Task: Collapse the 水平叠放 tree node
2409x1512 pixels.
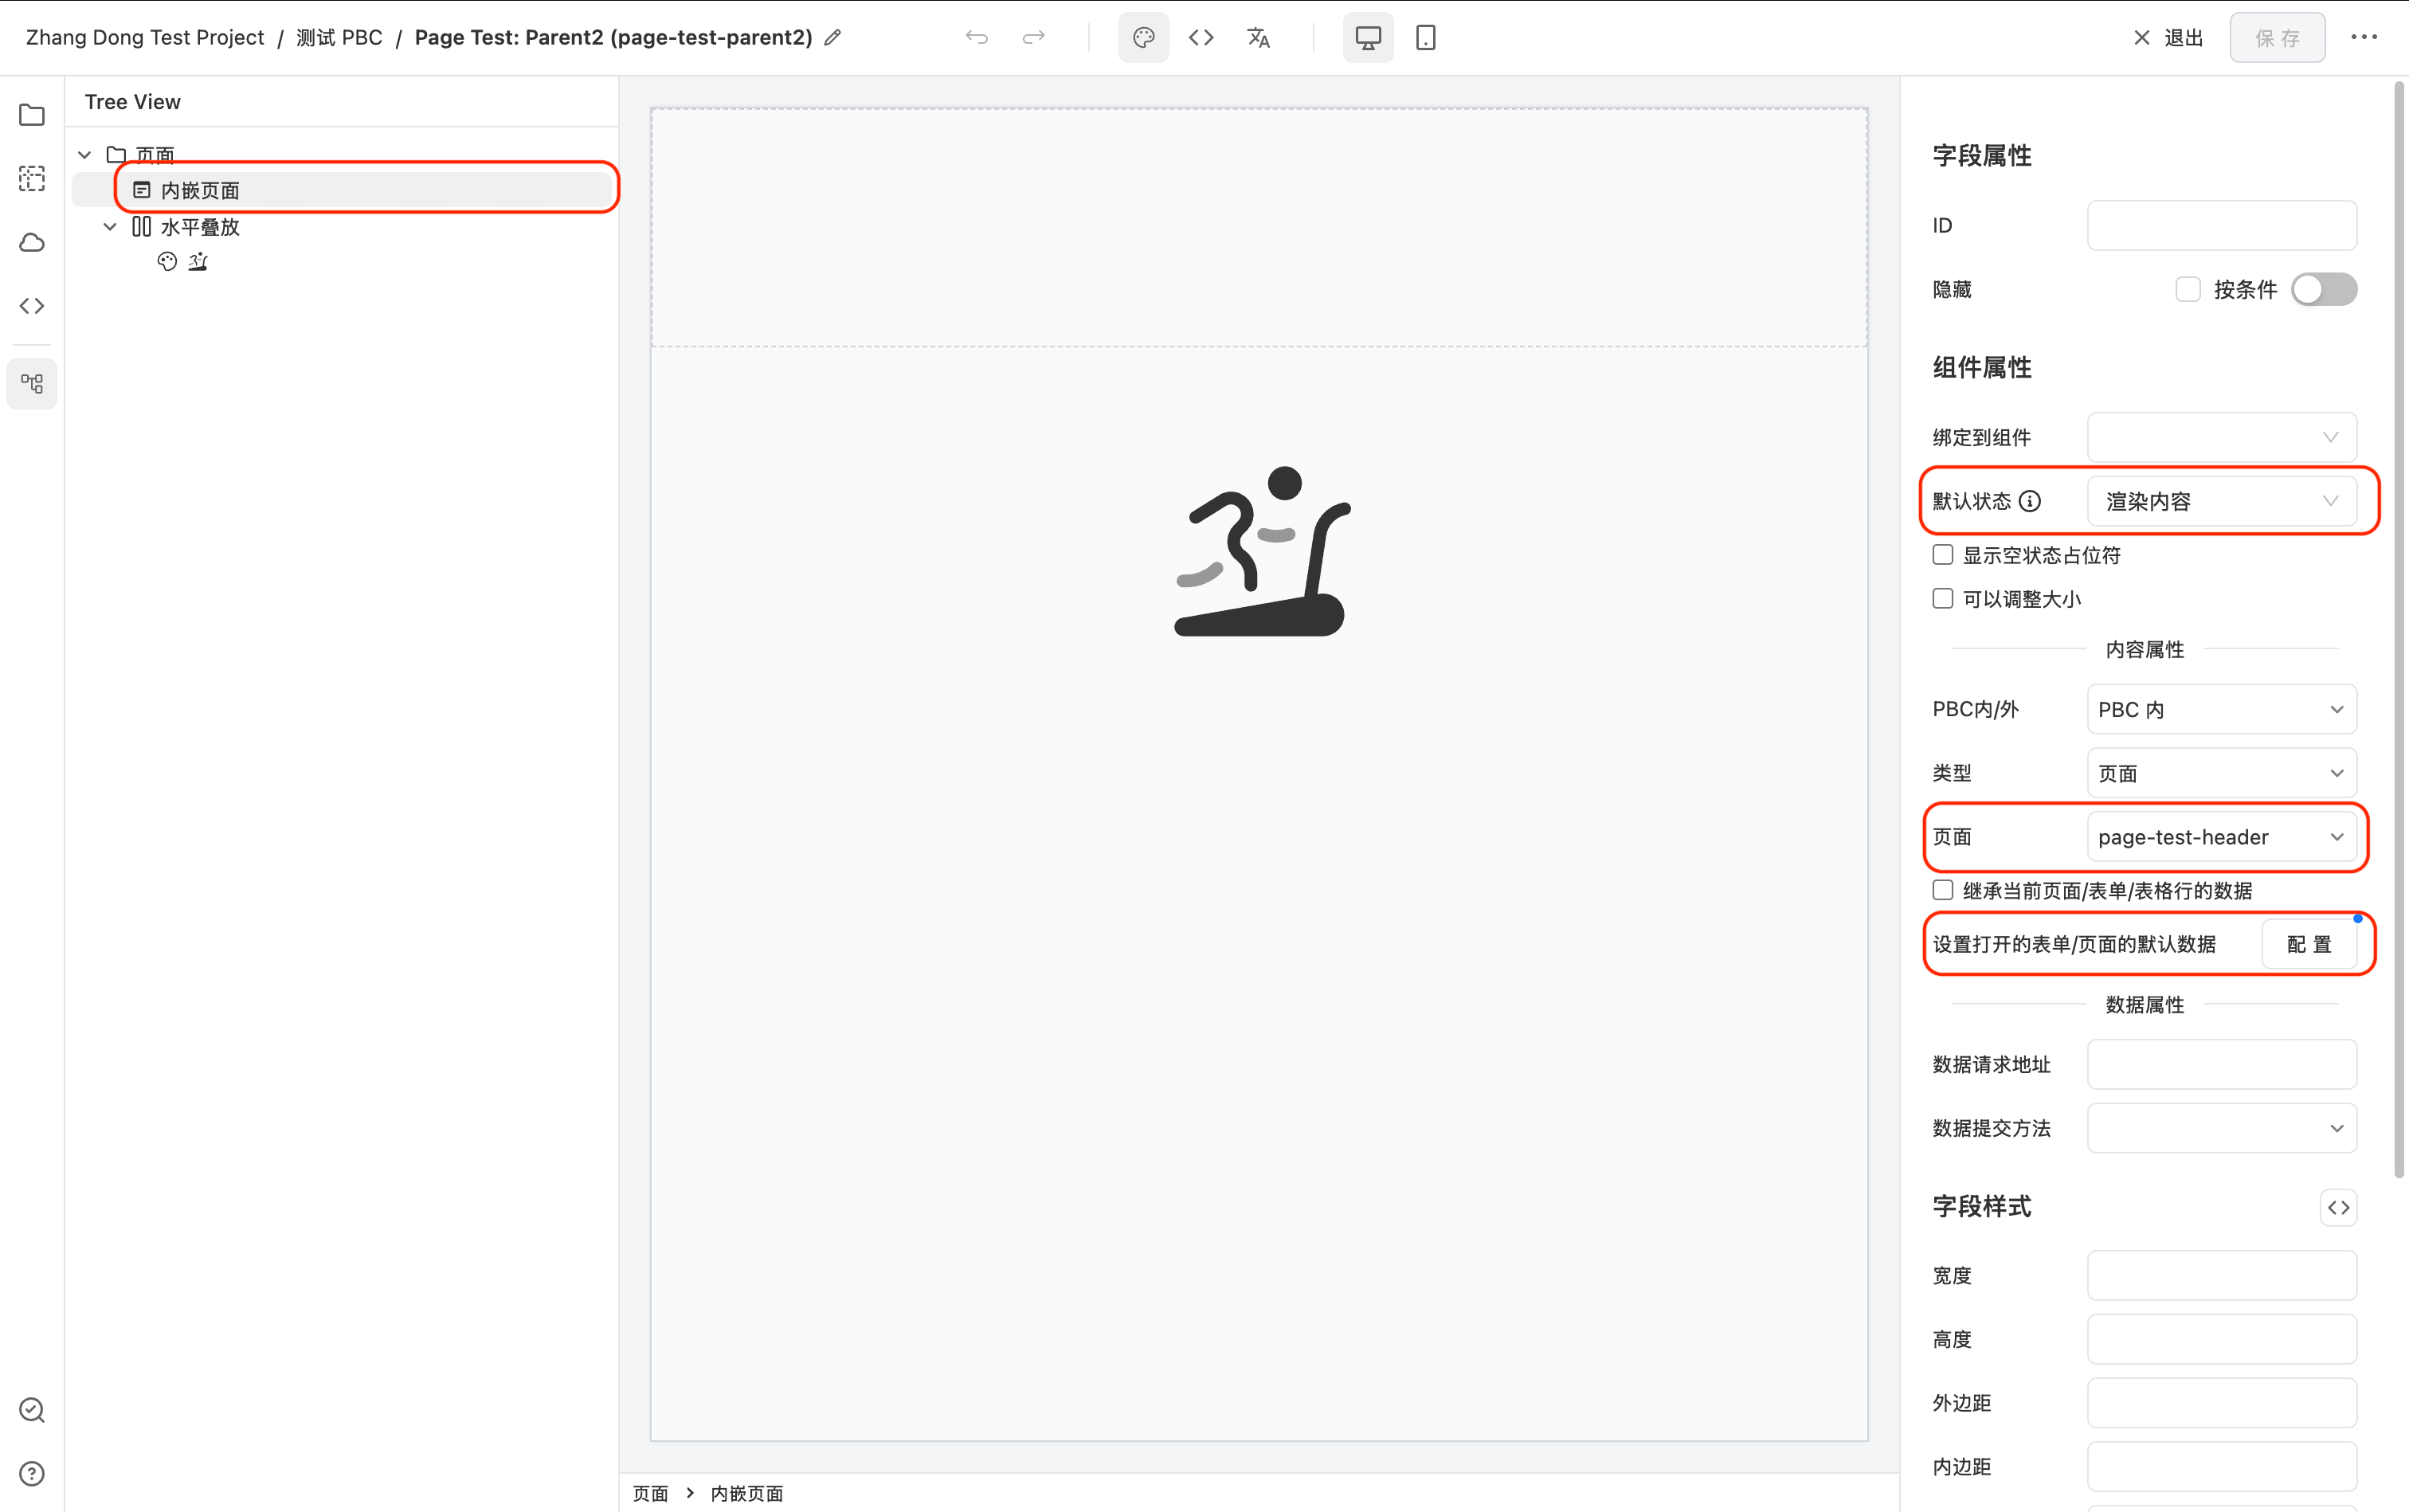Action: (x=110, y=227)
